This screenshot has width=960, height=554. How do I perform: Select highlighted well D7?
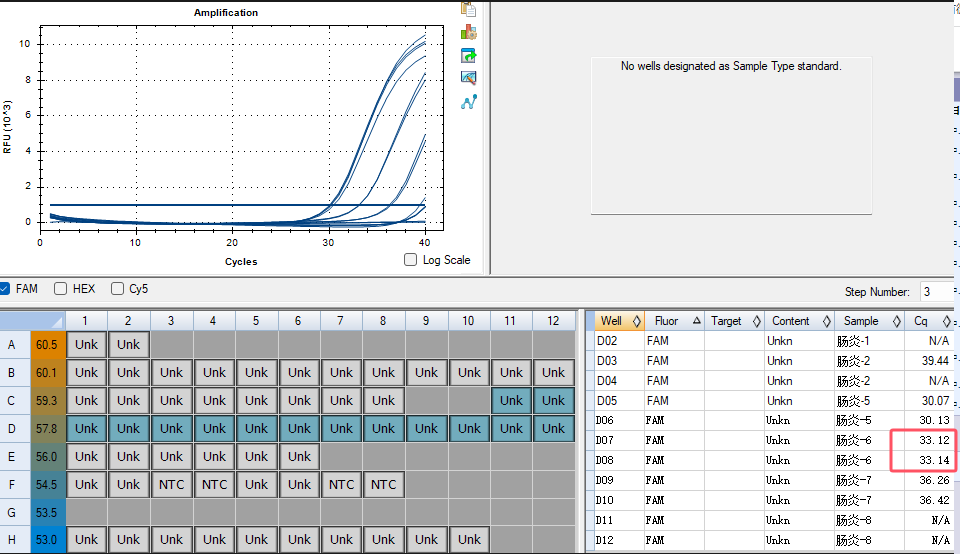(341, 429)
